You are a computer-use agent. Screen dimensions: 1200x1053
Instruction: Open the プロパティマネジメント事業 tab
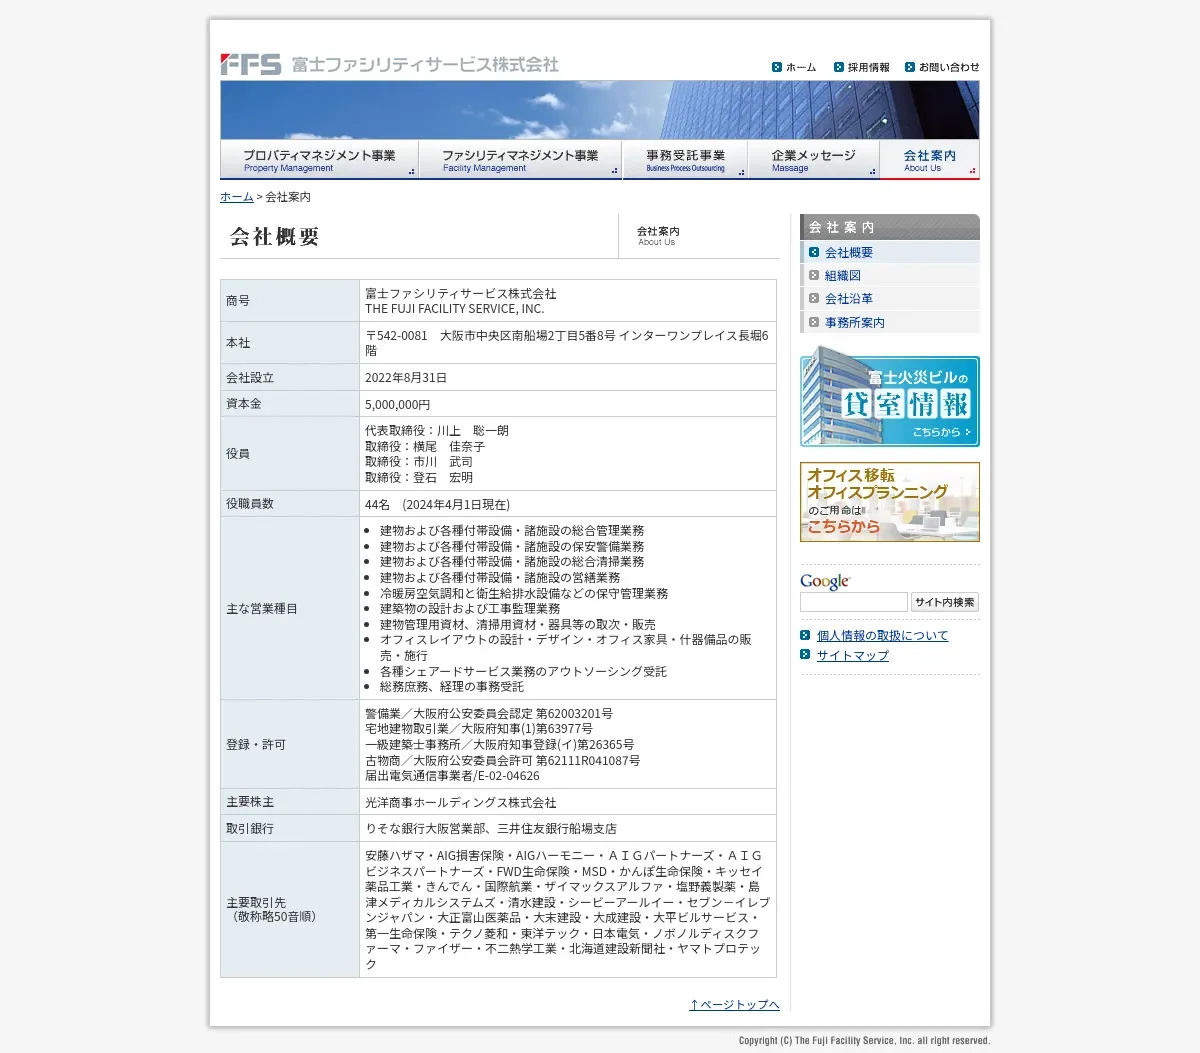[x=319, y=160]
